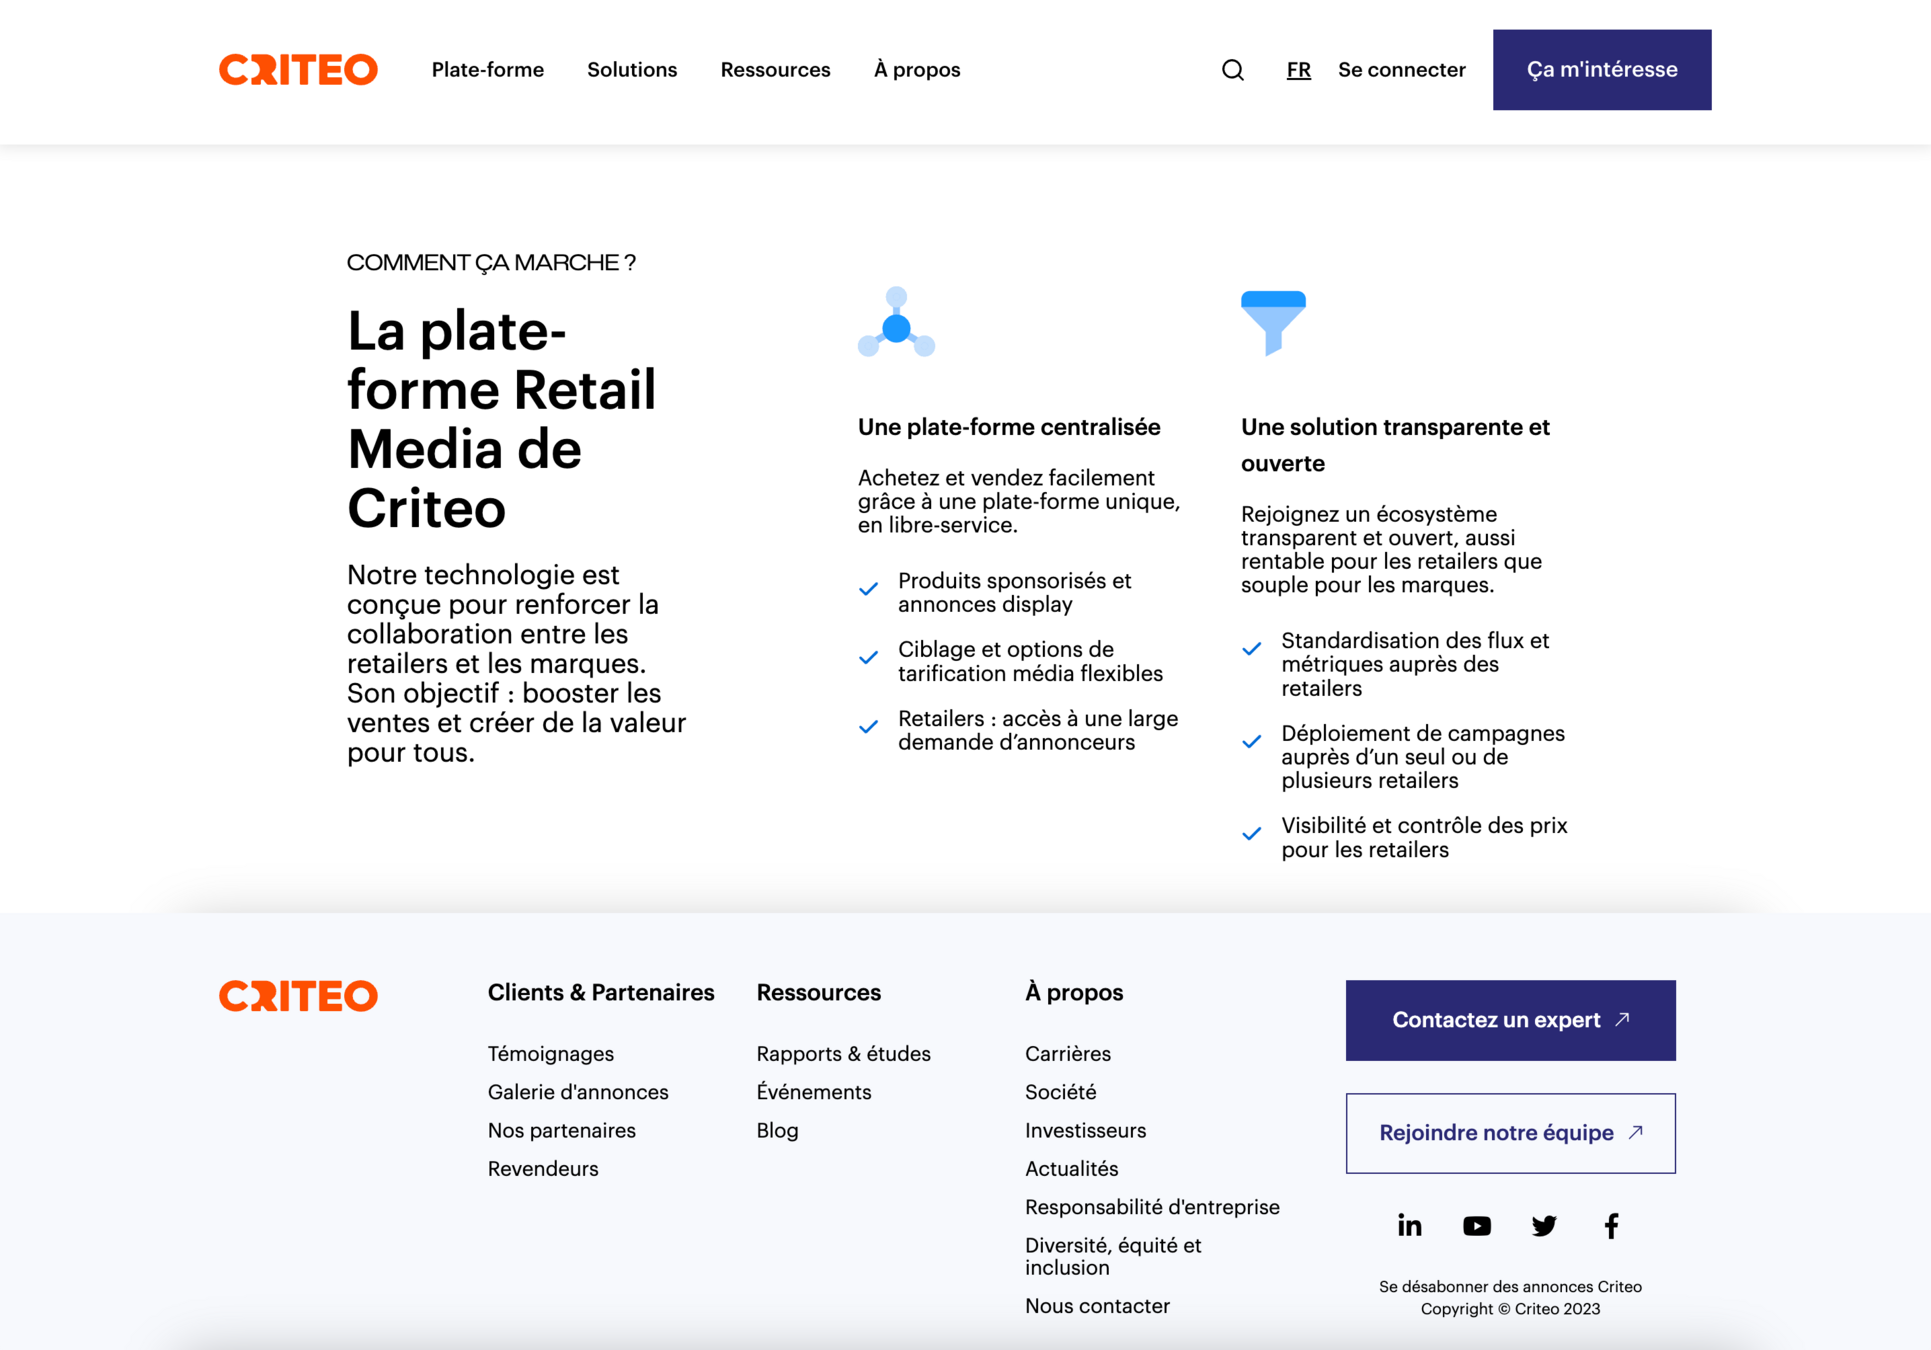The image size is (1931, 1350).
Task: Click the Twitter bird icon
Action: tap(1543, 1225)
